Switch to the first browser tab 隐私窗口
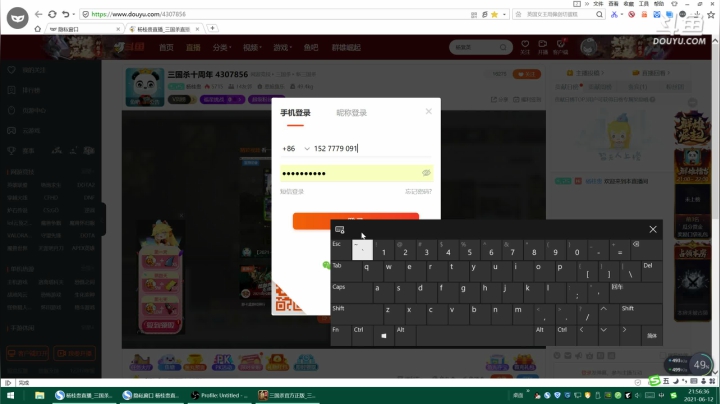The height and width of the screenshot is (404, 720). click(83, 29)
